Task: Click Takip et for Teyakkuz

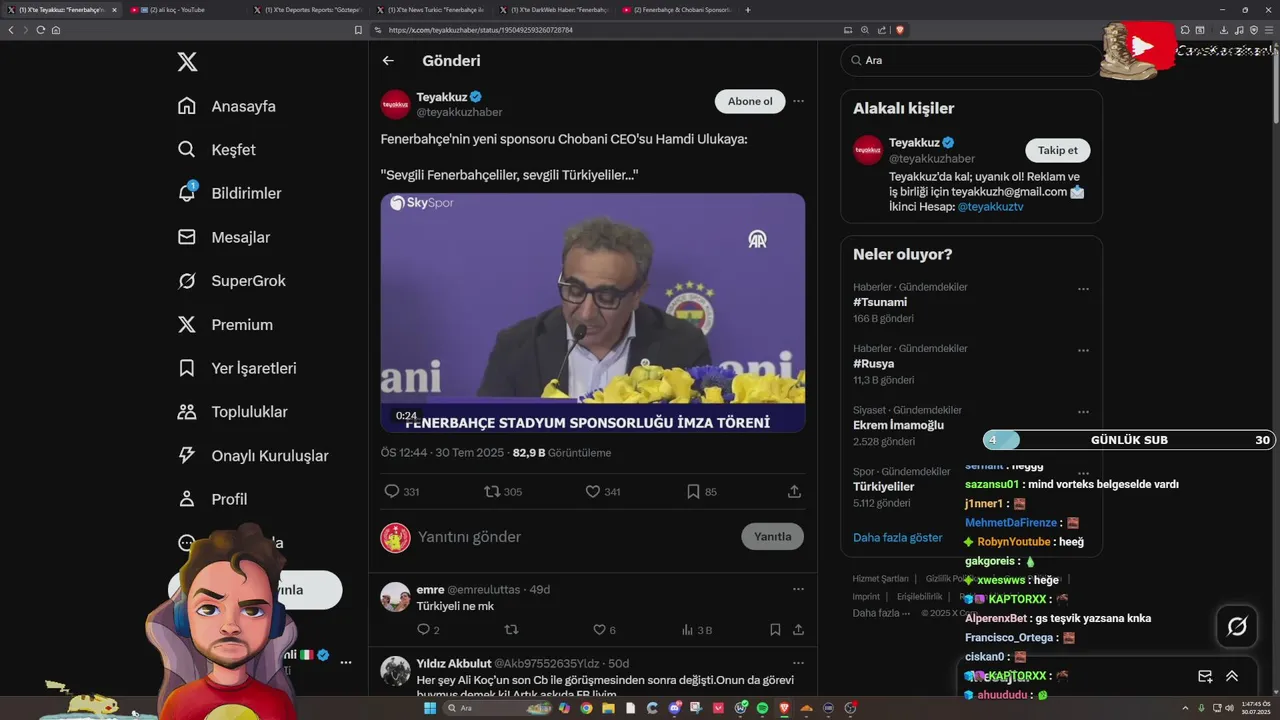Action: point(1057,150)
